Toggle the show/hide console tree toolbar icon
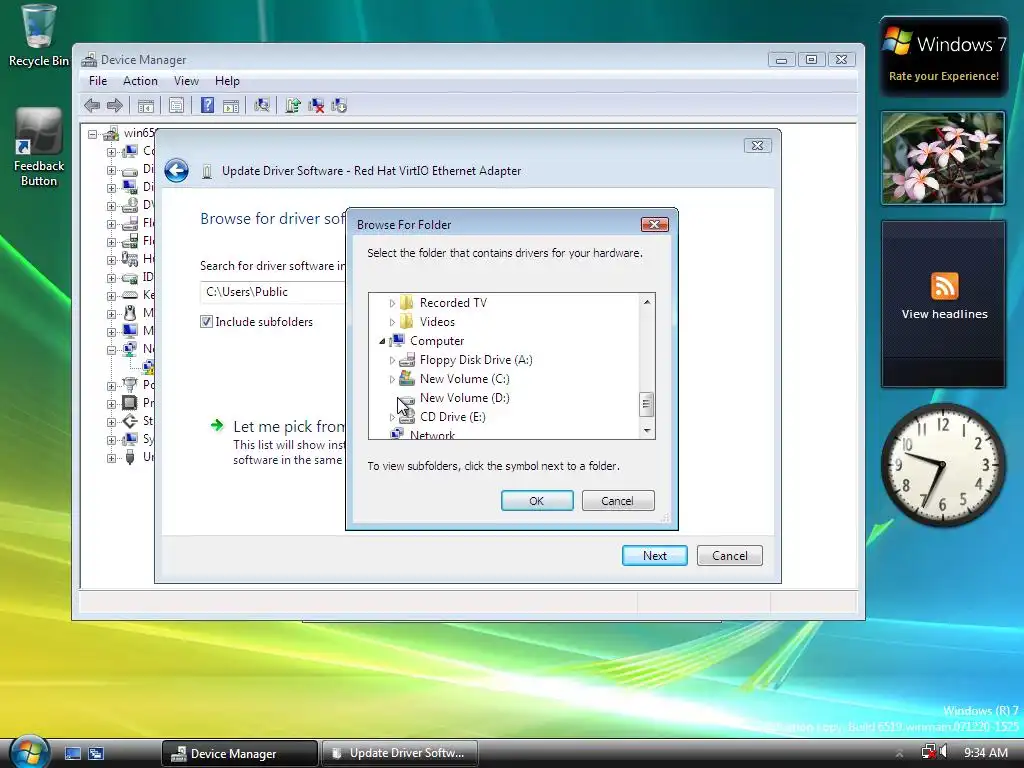This screenshot has width=1024, height=768. point(146,105)
